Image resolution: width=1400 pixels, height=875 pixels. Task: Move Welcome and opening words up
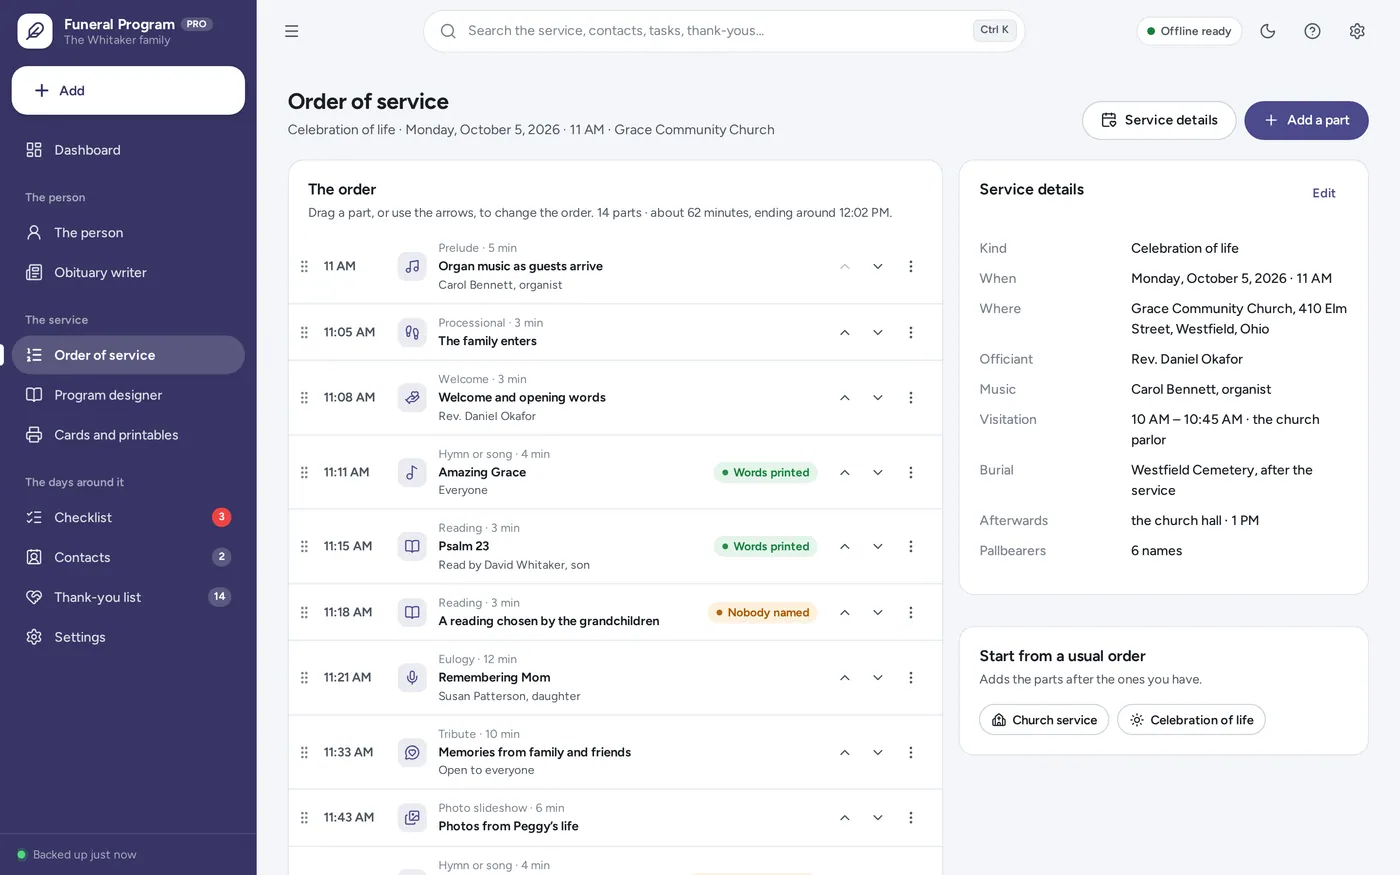point(845,398)
